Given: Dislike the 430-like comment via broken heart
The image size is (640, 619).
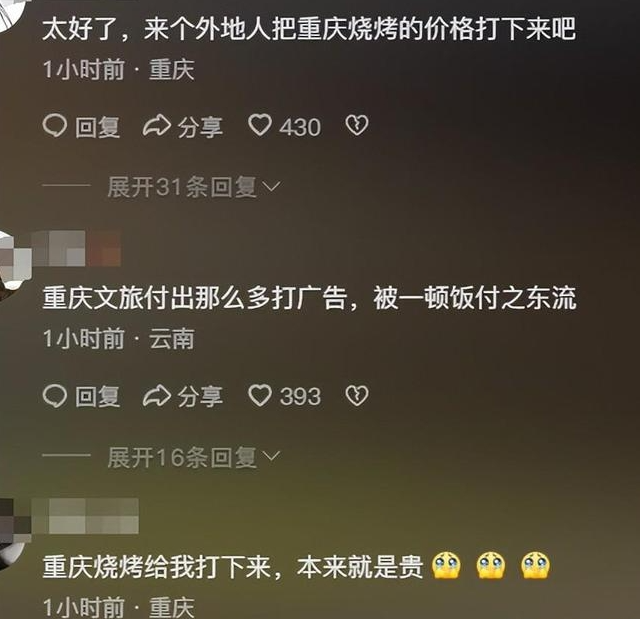Looking at the screenshot, I should point(357,125).
